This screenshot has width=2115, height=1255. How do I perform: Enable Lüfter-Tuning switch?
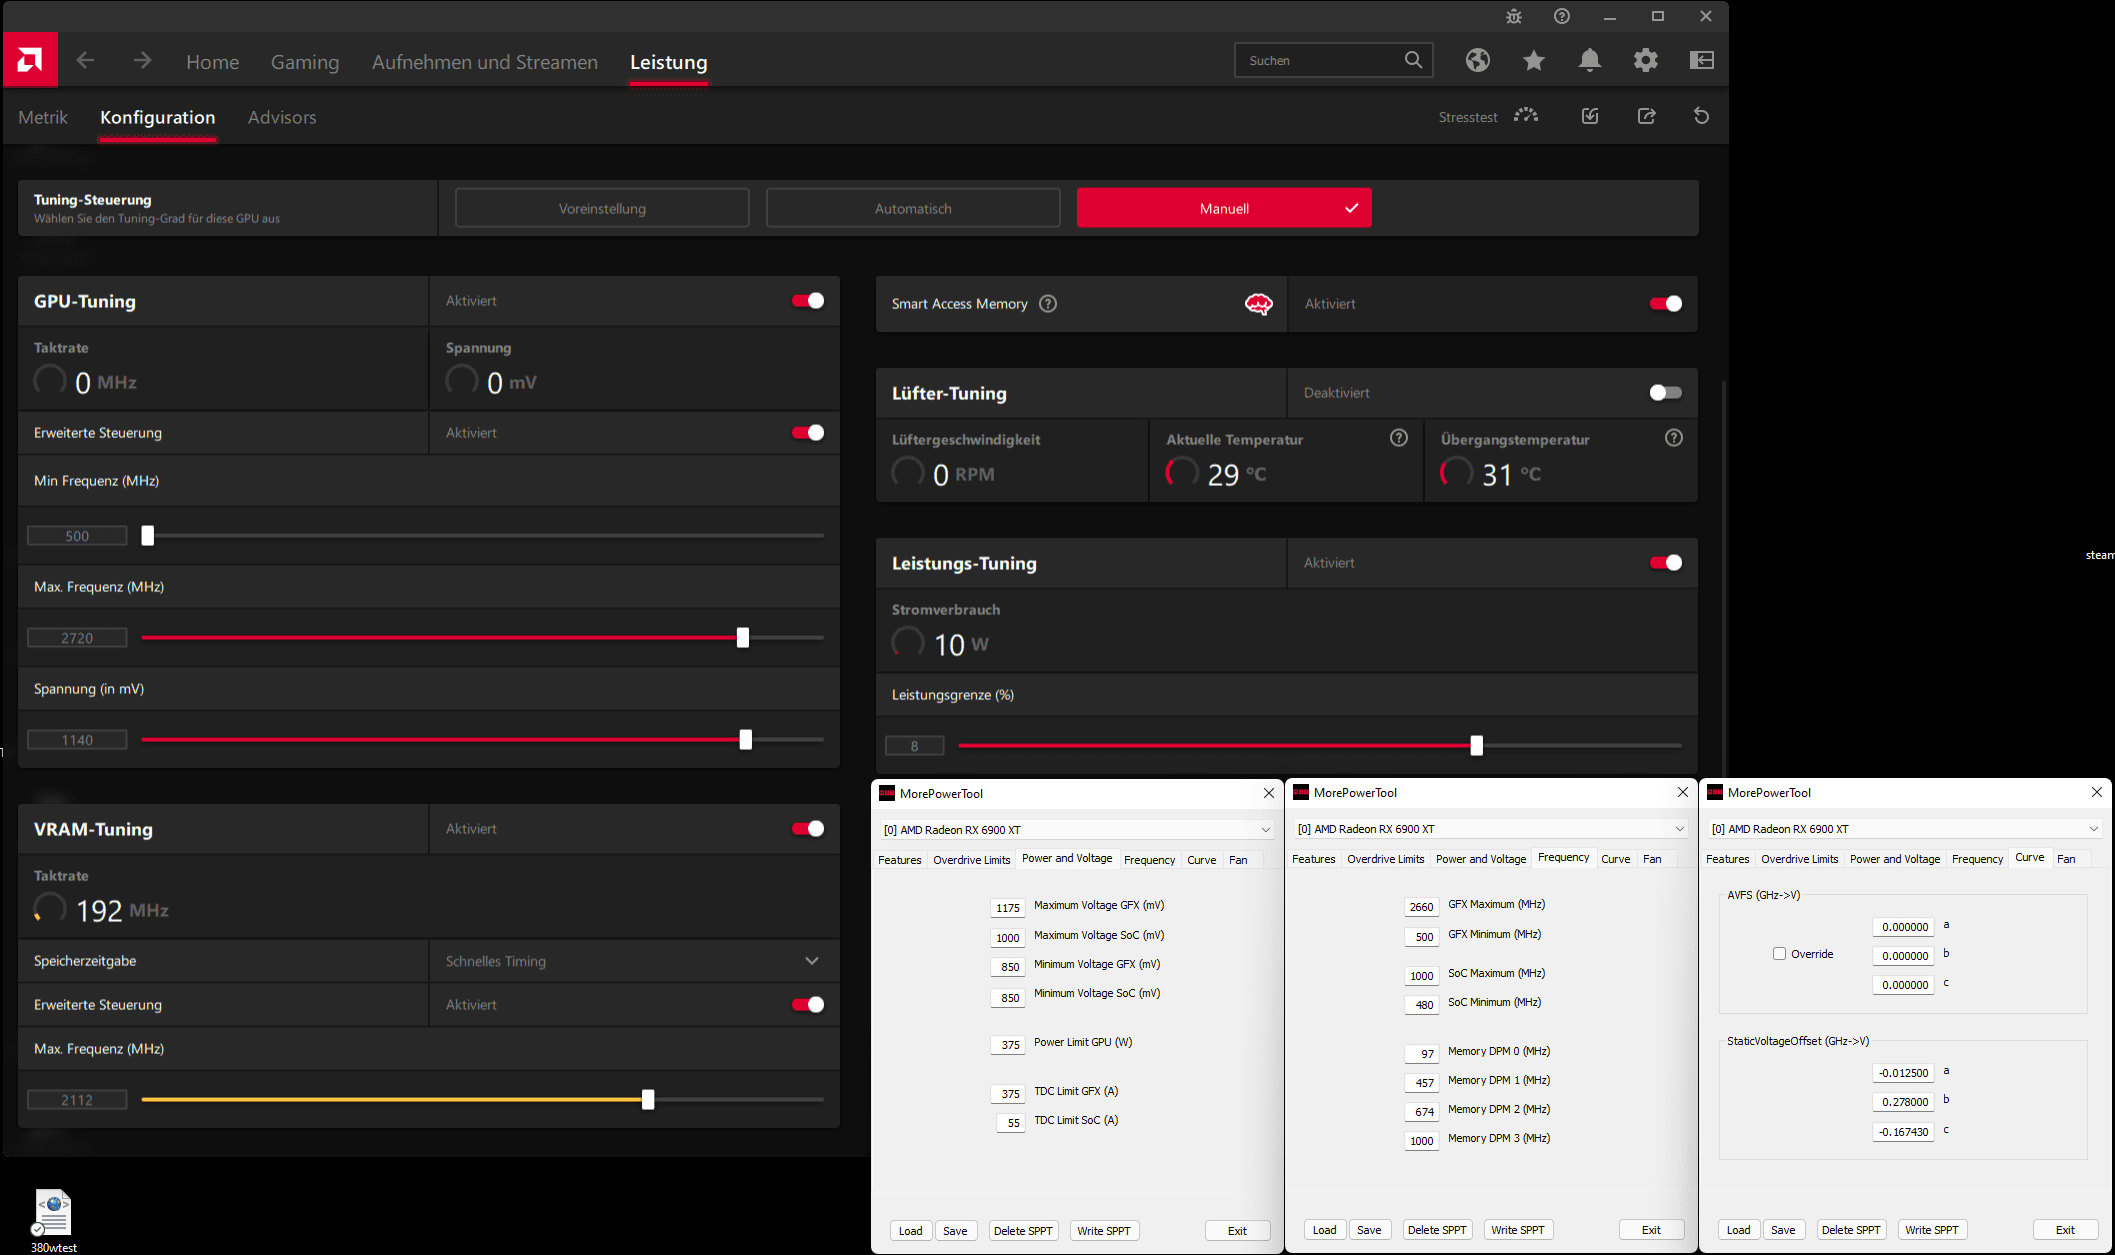[x=1666, y=393]
